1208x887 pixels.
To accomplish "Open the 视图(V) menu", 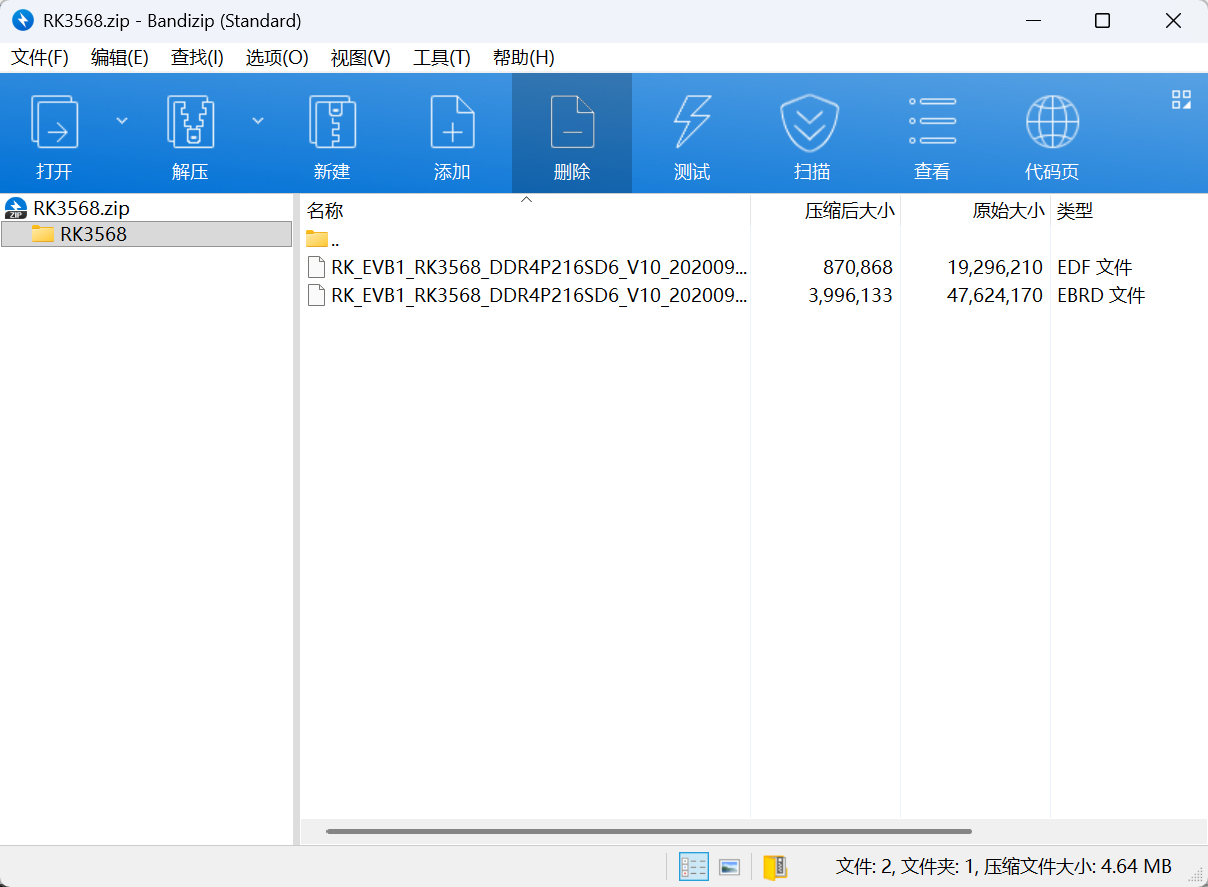I will 361,58.
